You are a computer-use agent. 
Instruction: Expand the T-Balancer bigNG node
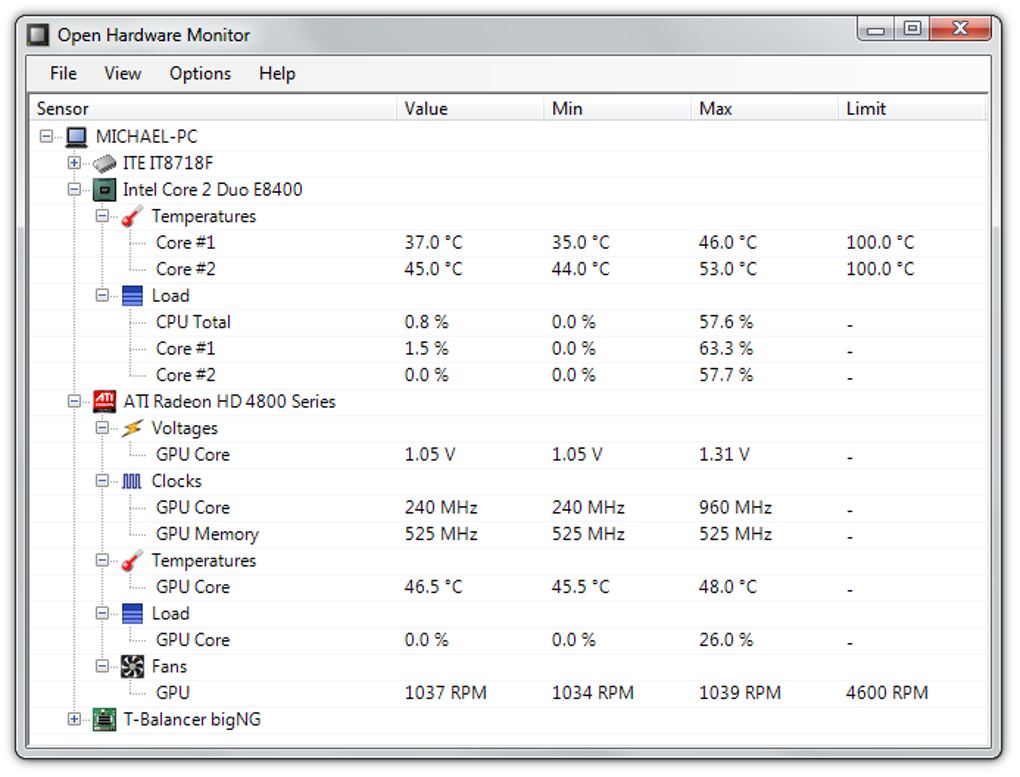coord(74,720)
